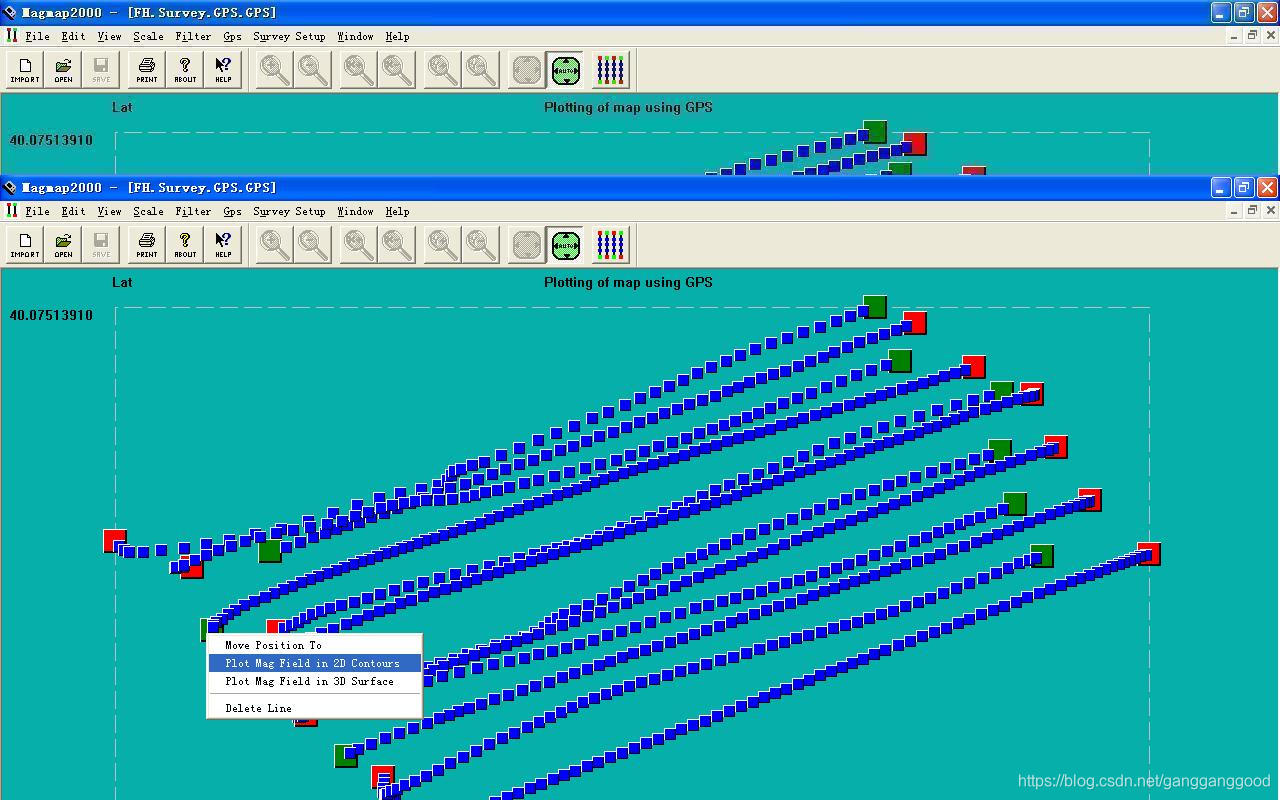This screenshot has width=1280, height=800.
Task: Click the About question-mark icon
Action: pyautogui.click(x=184, y=244)
